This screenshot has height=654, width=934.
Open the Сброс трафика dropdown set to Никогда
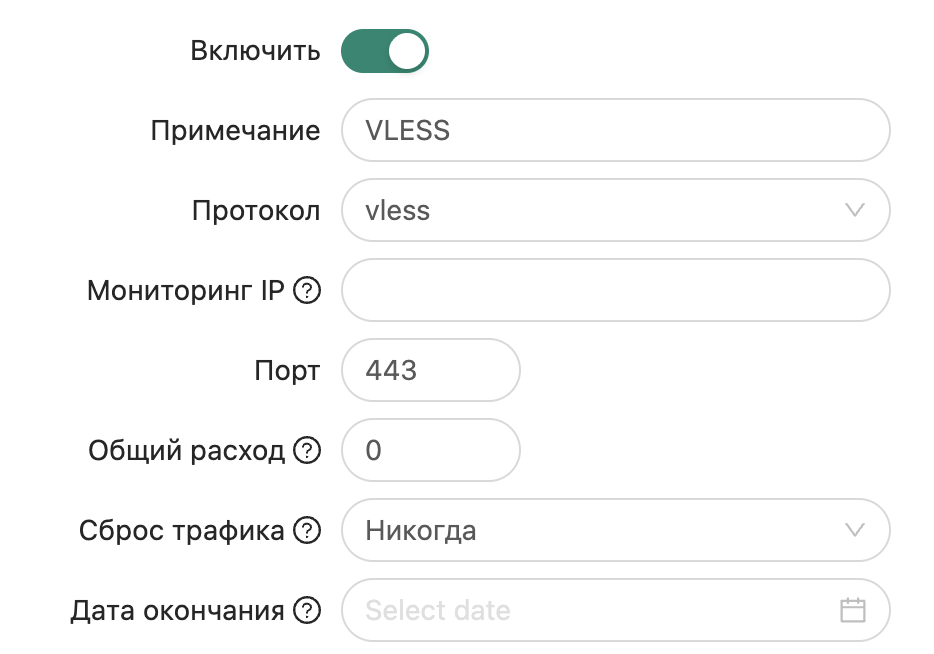(616, 530)
